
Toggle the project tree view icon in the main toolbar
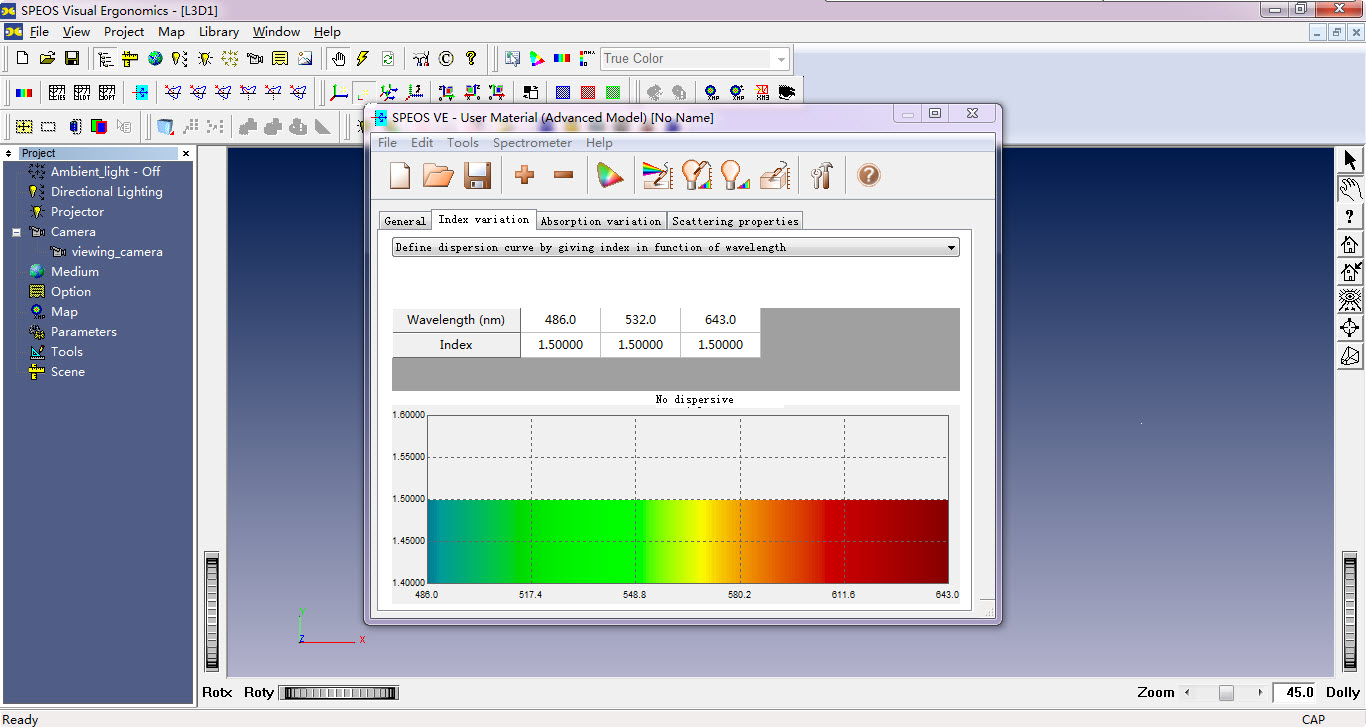105,59
